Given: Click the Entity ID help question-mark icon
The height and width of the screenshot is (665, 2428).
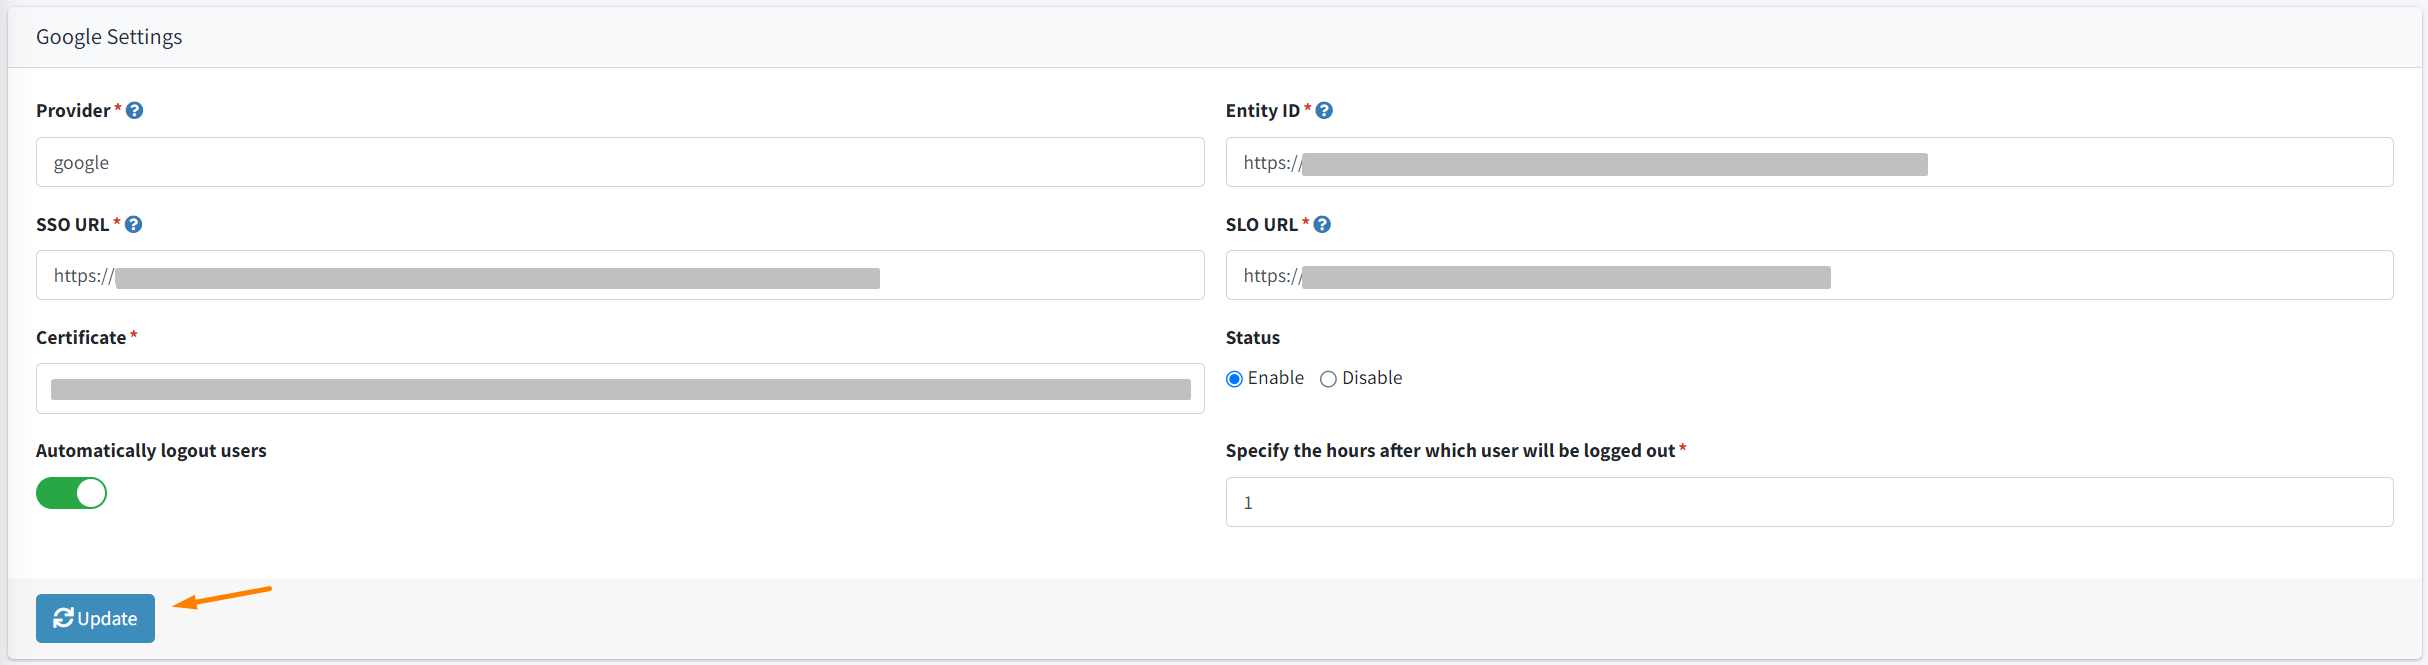Looking at the screenshot, I should [x=1324, y=111].
